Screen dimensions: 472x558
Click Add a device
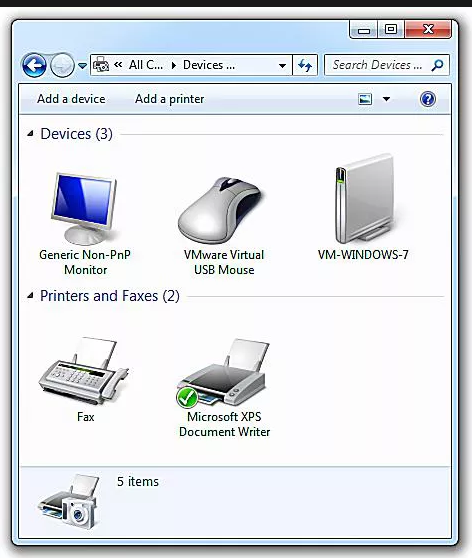point(71,99)
